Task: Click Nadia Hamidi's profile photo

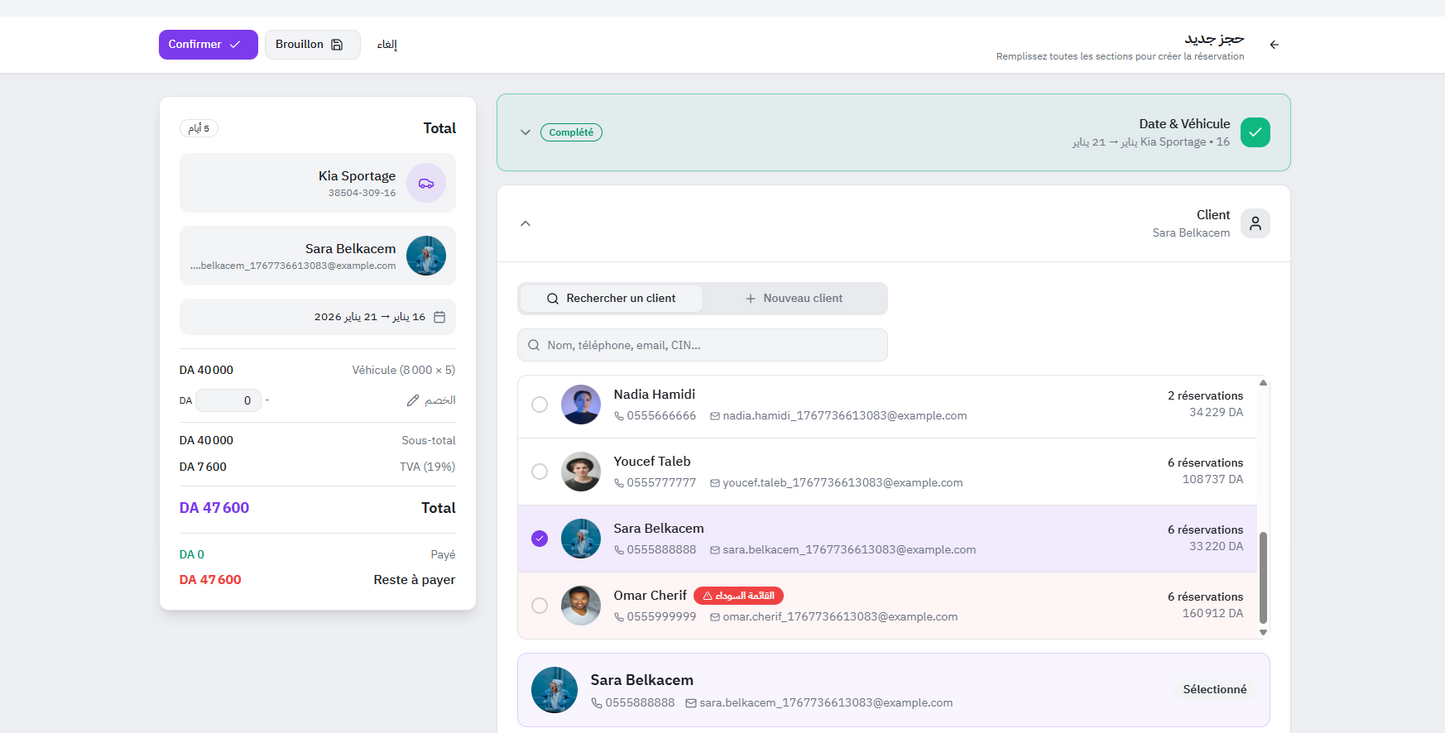Action: [581, 405]
